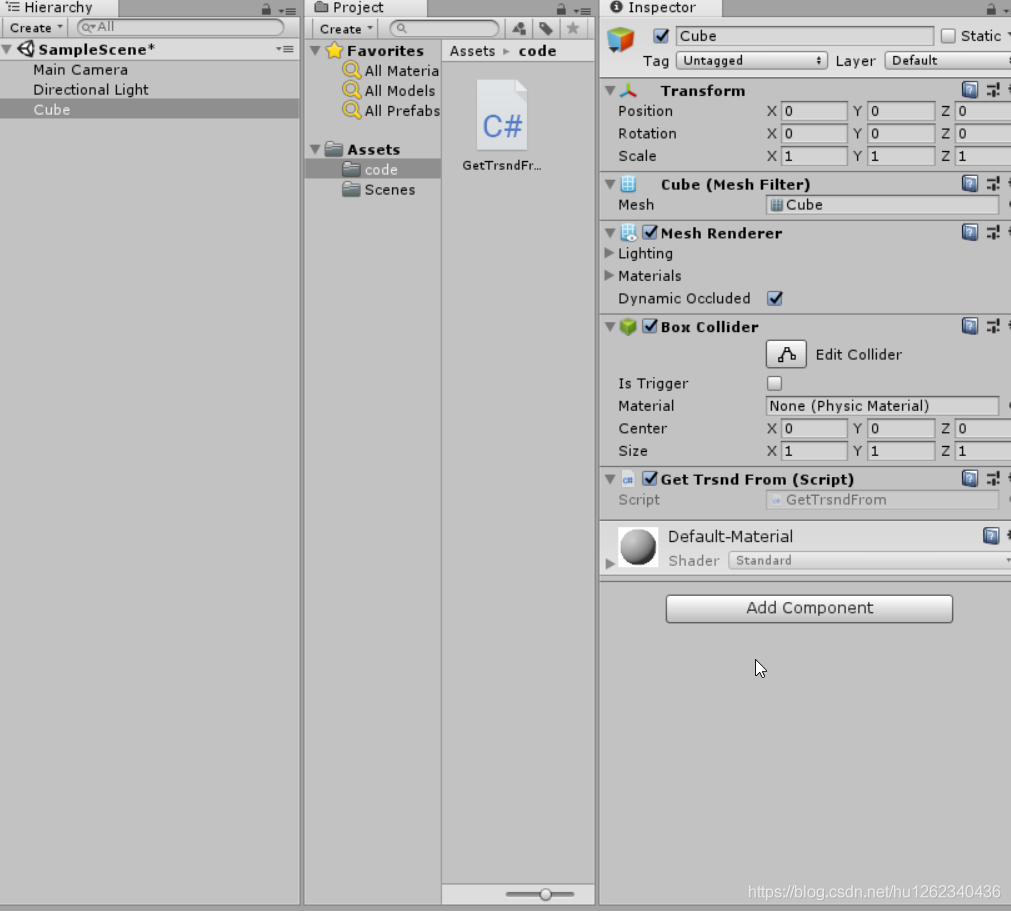1011x911 pixels.
Task: Select Directional Light in Hierarchy
Action: pyautogui.click(x=91, y=90)
